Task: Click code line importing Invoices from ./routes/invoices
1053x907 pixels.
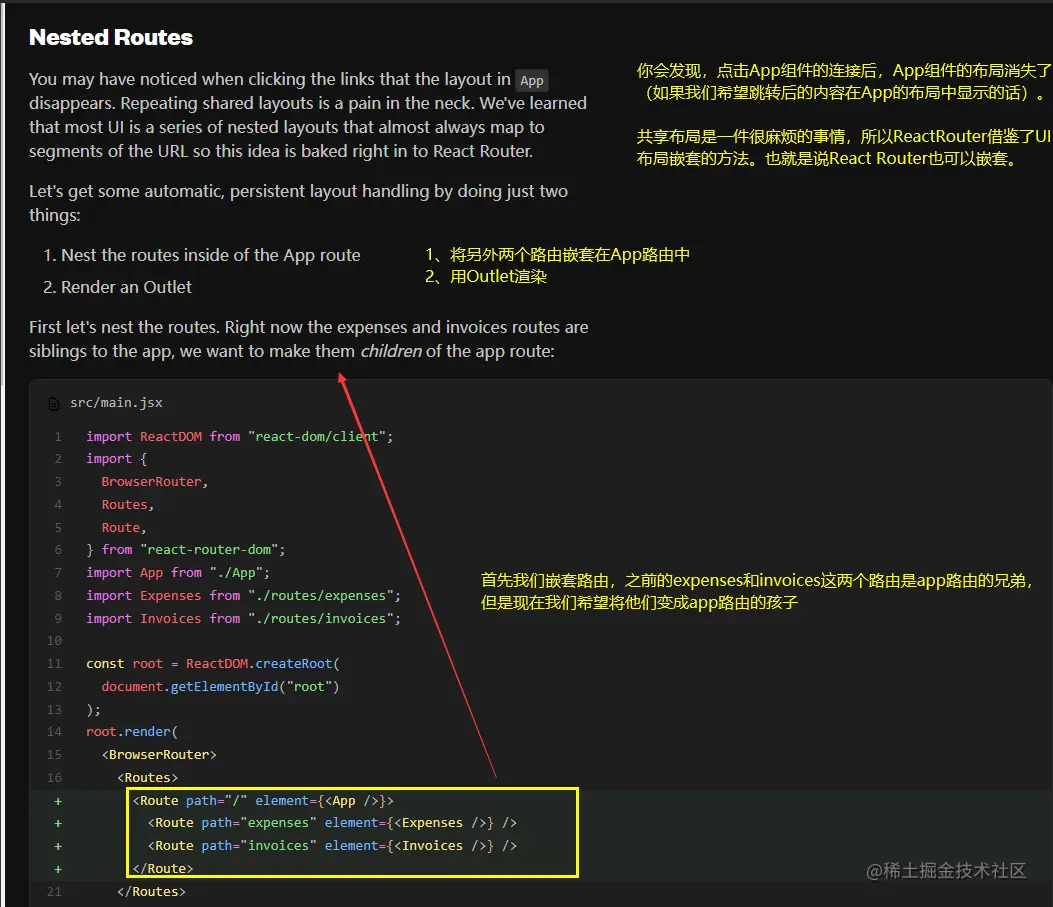Action: click(243, 618)
